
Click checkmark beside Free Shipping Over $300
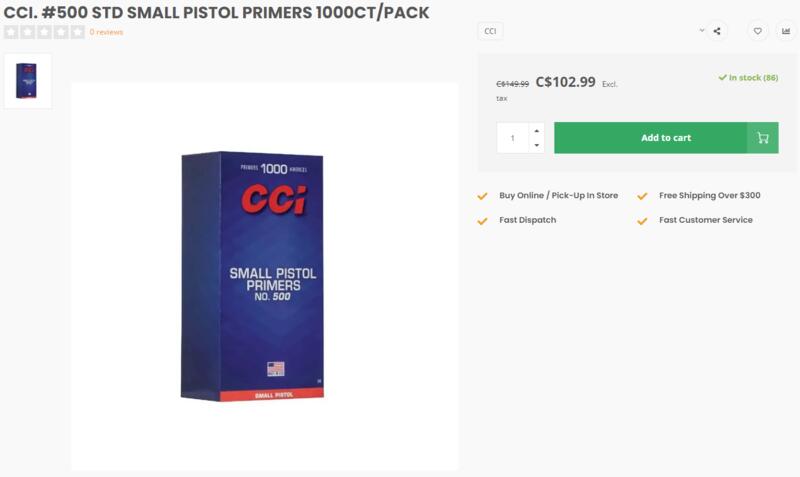642,196
